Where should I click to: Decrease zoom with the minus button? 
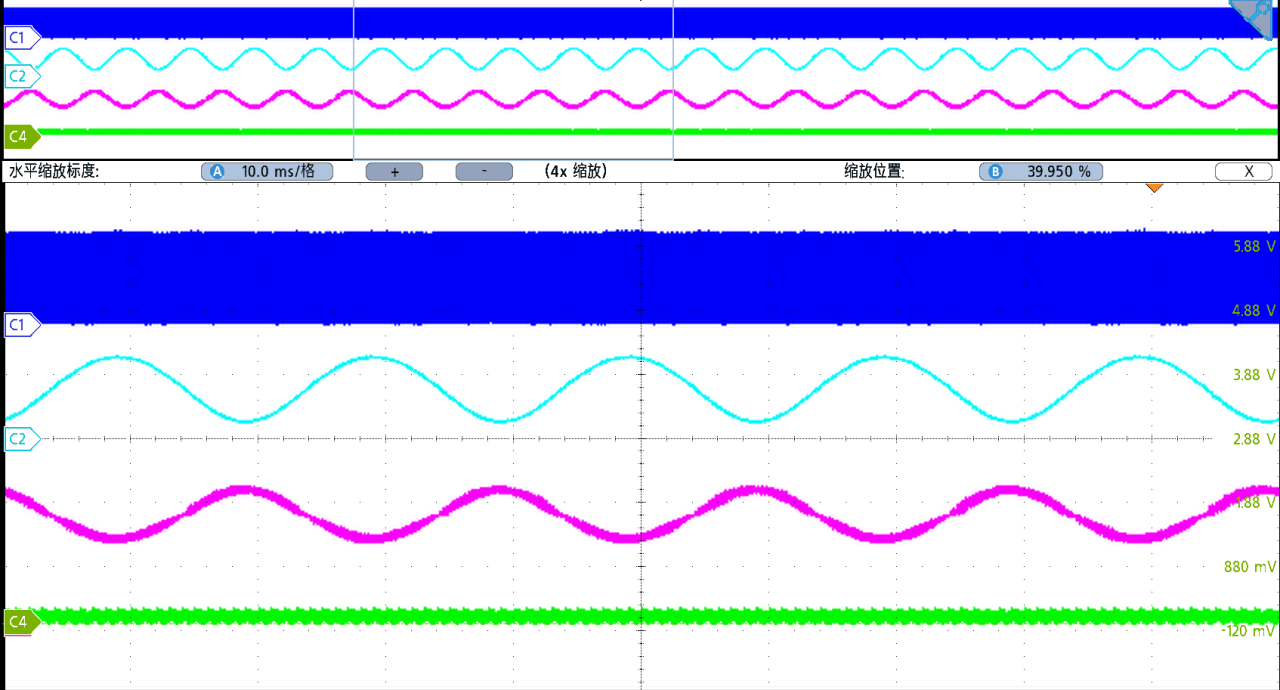(484, 172)
